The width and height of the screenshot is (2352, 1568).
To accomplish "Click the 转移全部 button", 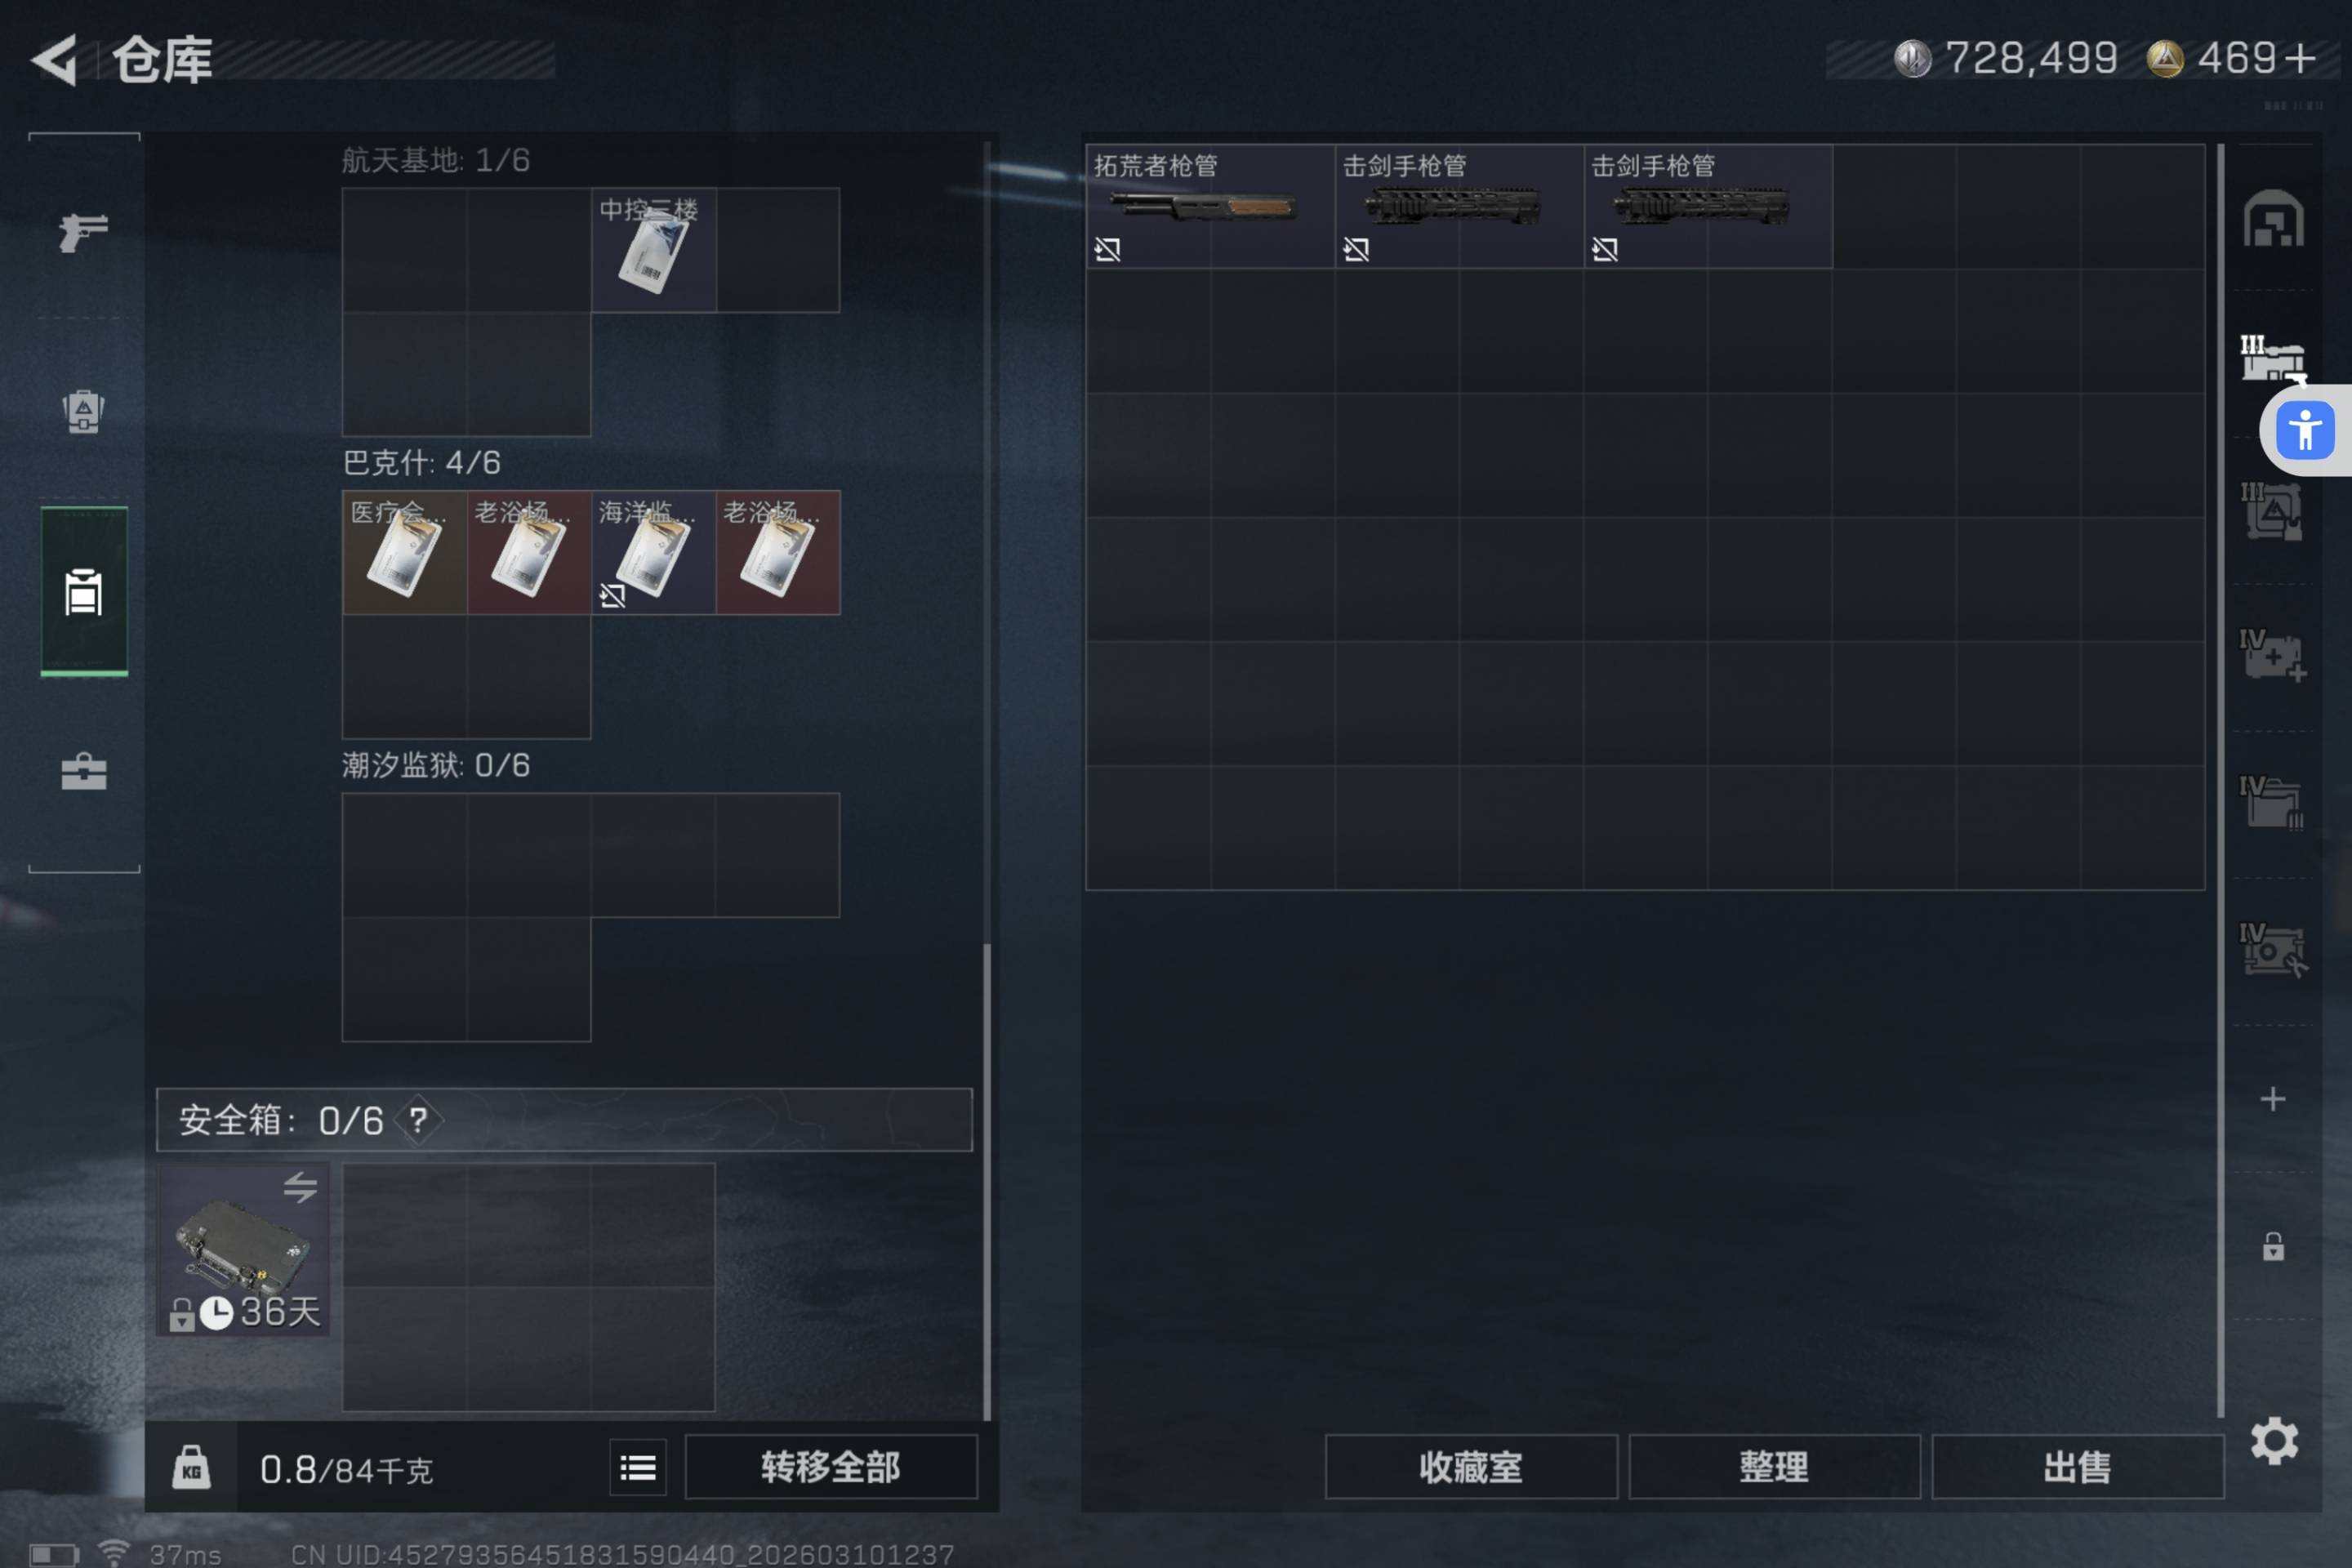I will (x=831, y=1467).
